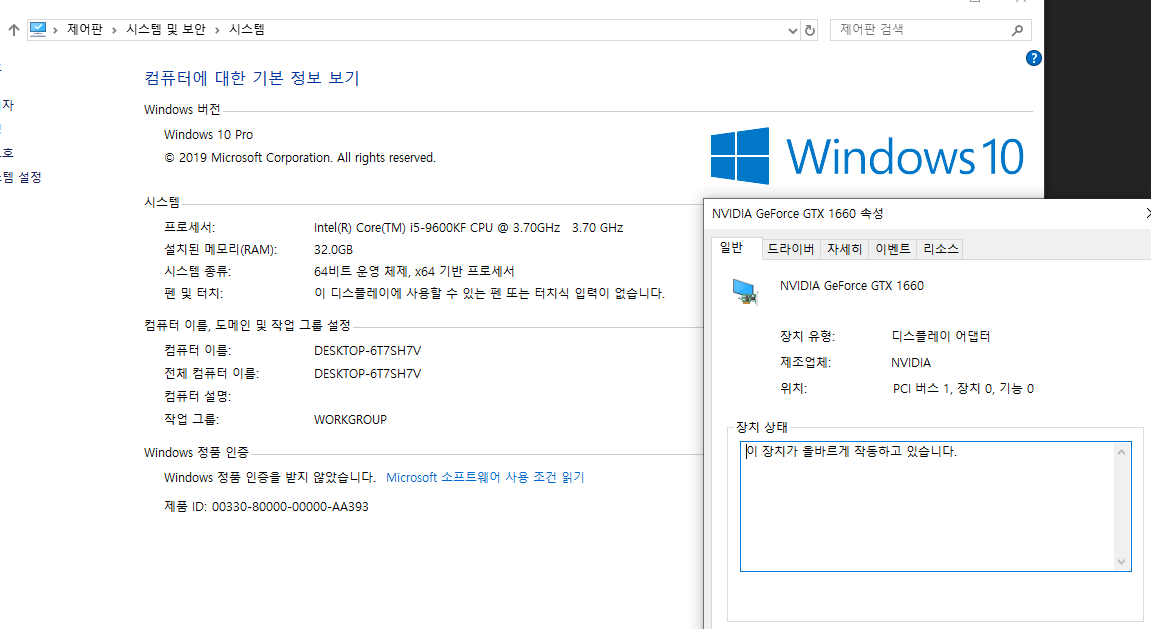
Task: Click the 컴퓨터 이름, 도메인 및 작업 그룹 설정 header
Action: (247, 325)
